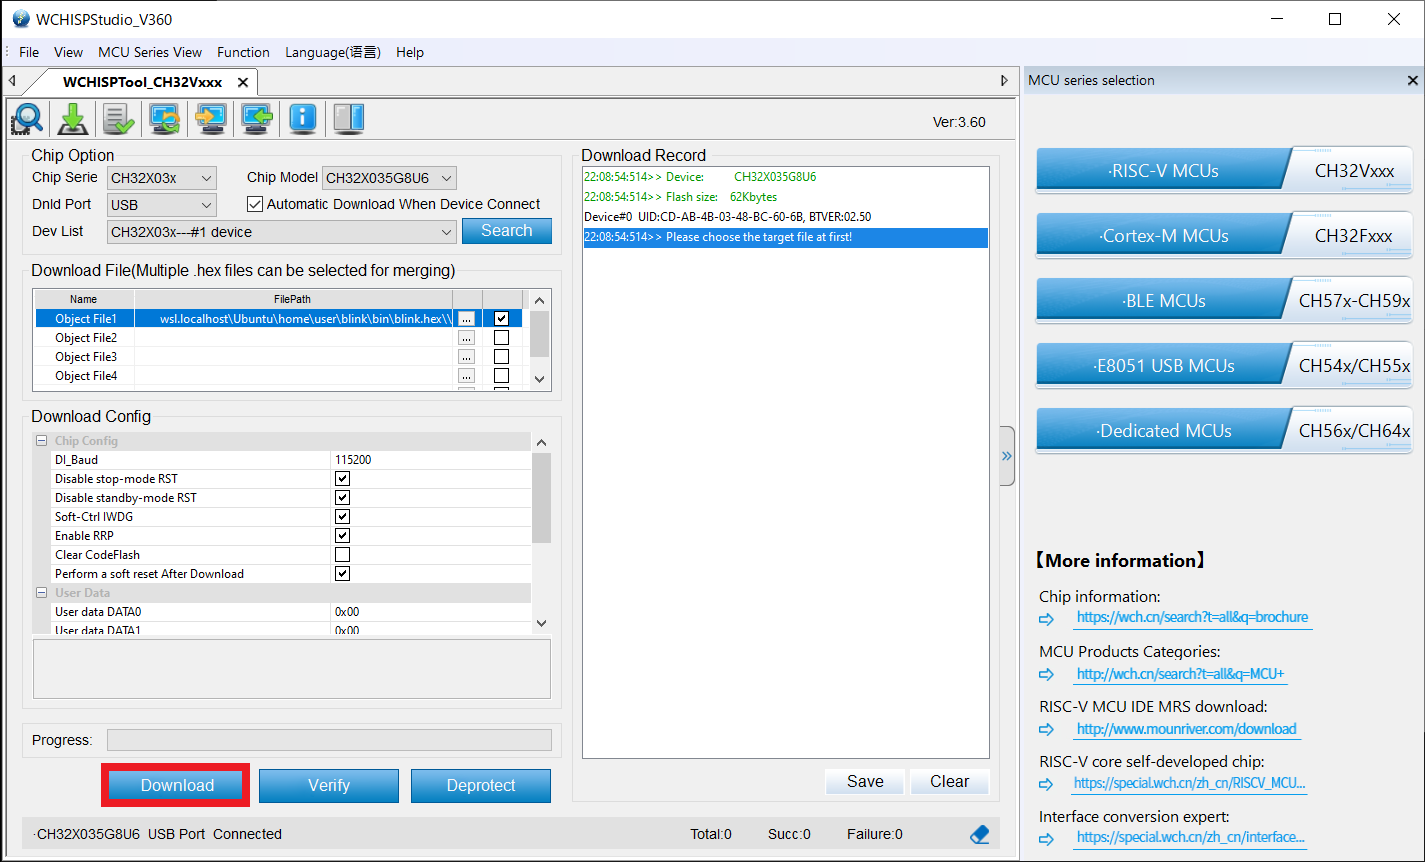The image size is (1425, 862).
Task: Click arrow icon beside Chip information link
Action: point(1047,619)
